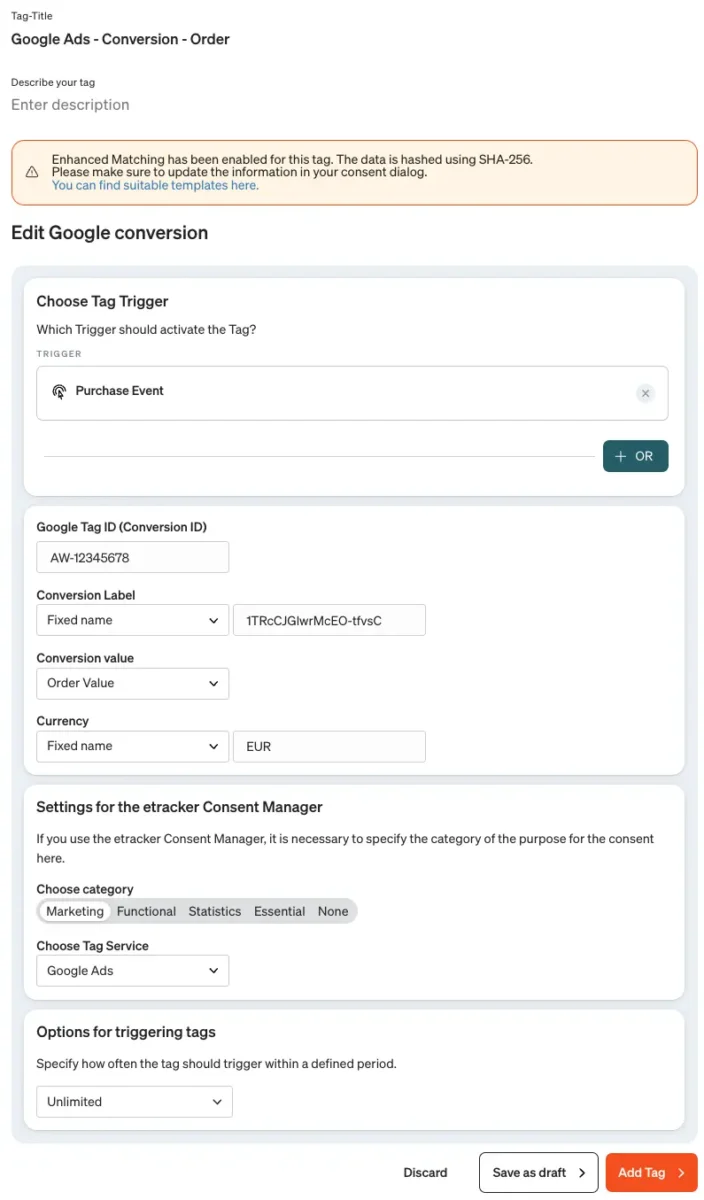Click the plus icon on the OR button
704x1200 pixels.
click(621, 456)
